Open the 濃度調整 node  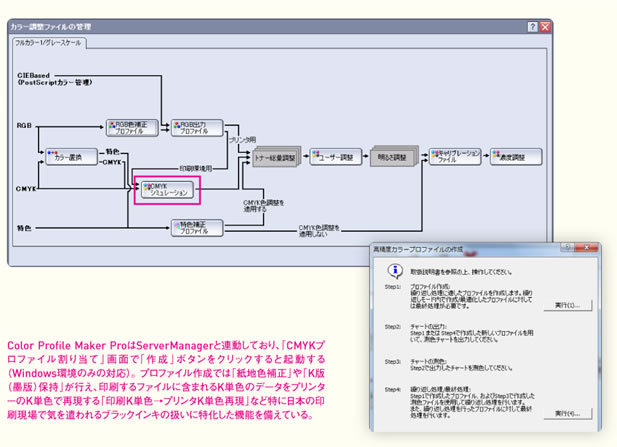point(516,157)
